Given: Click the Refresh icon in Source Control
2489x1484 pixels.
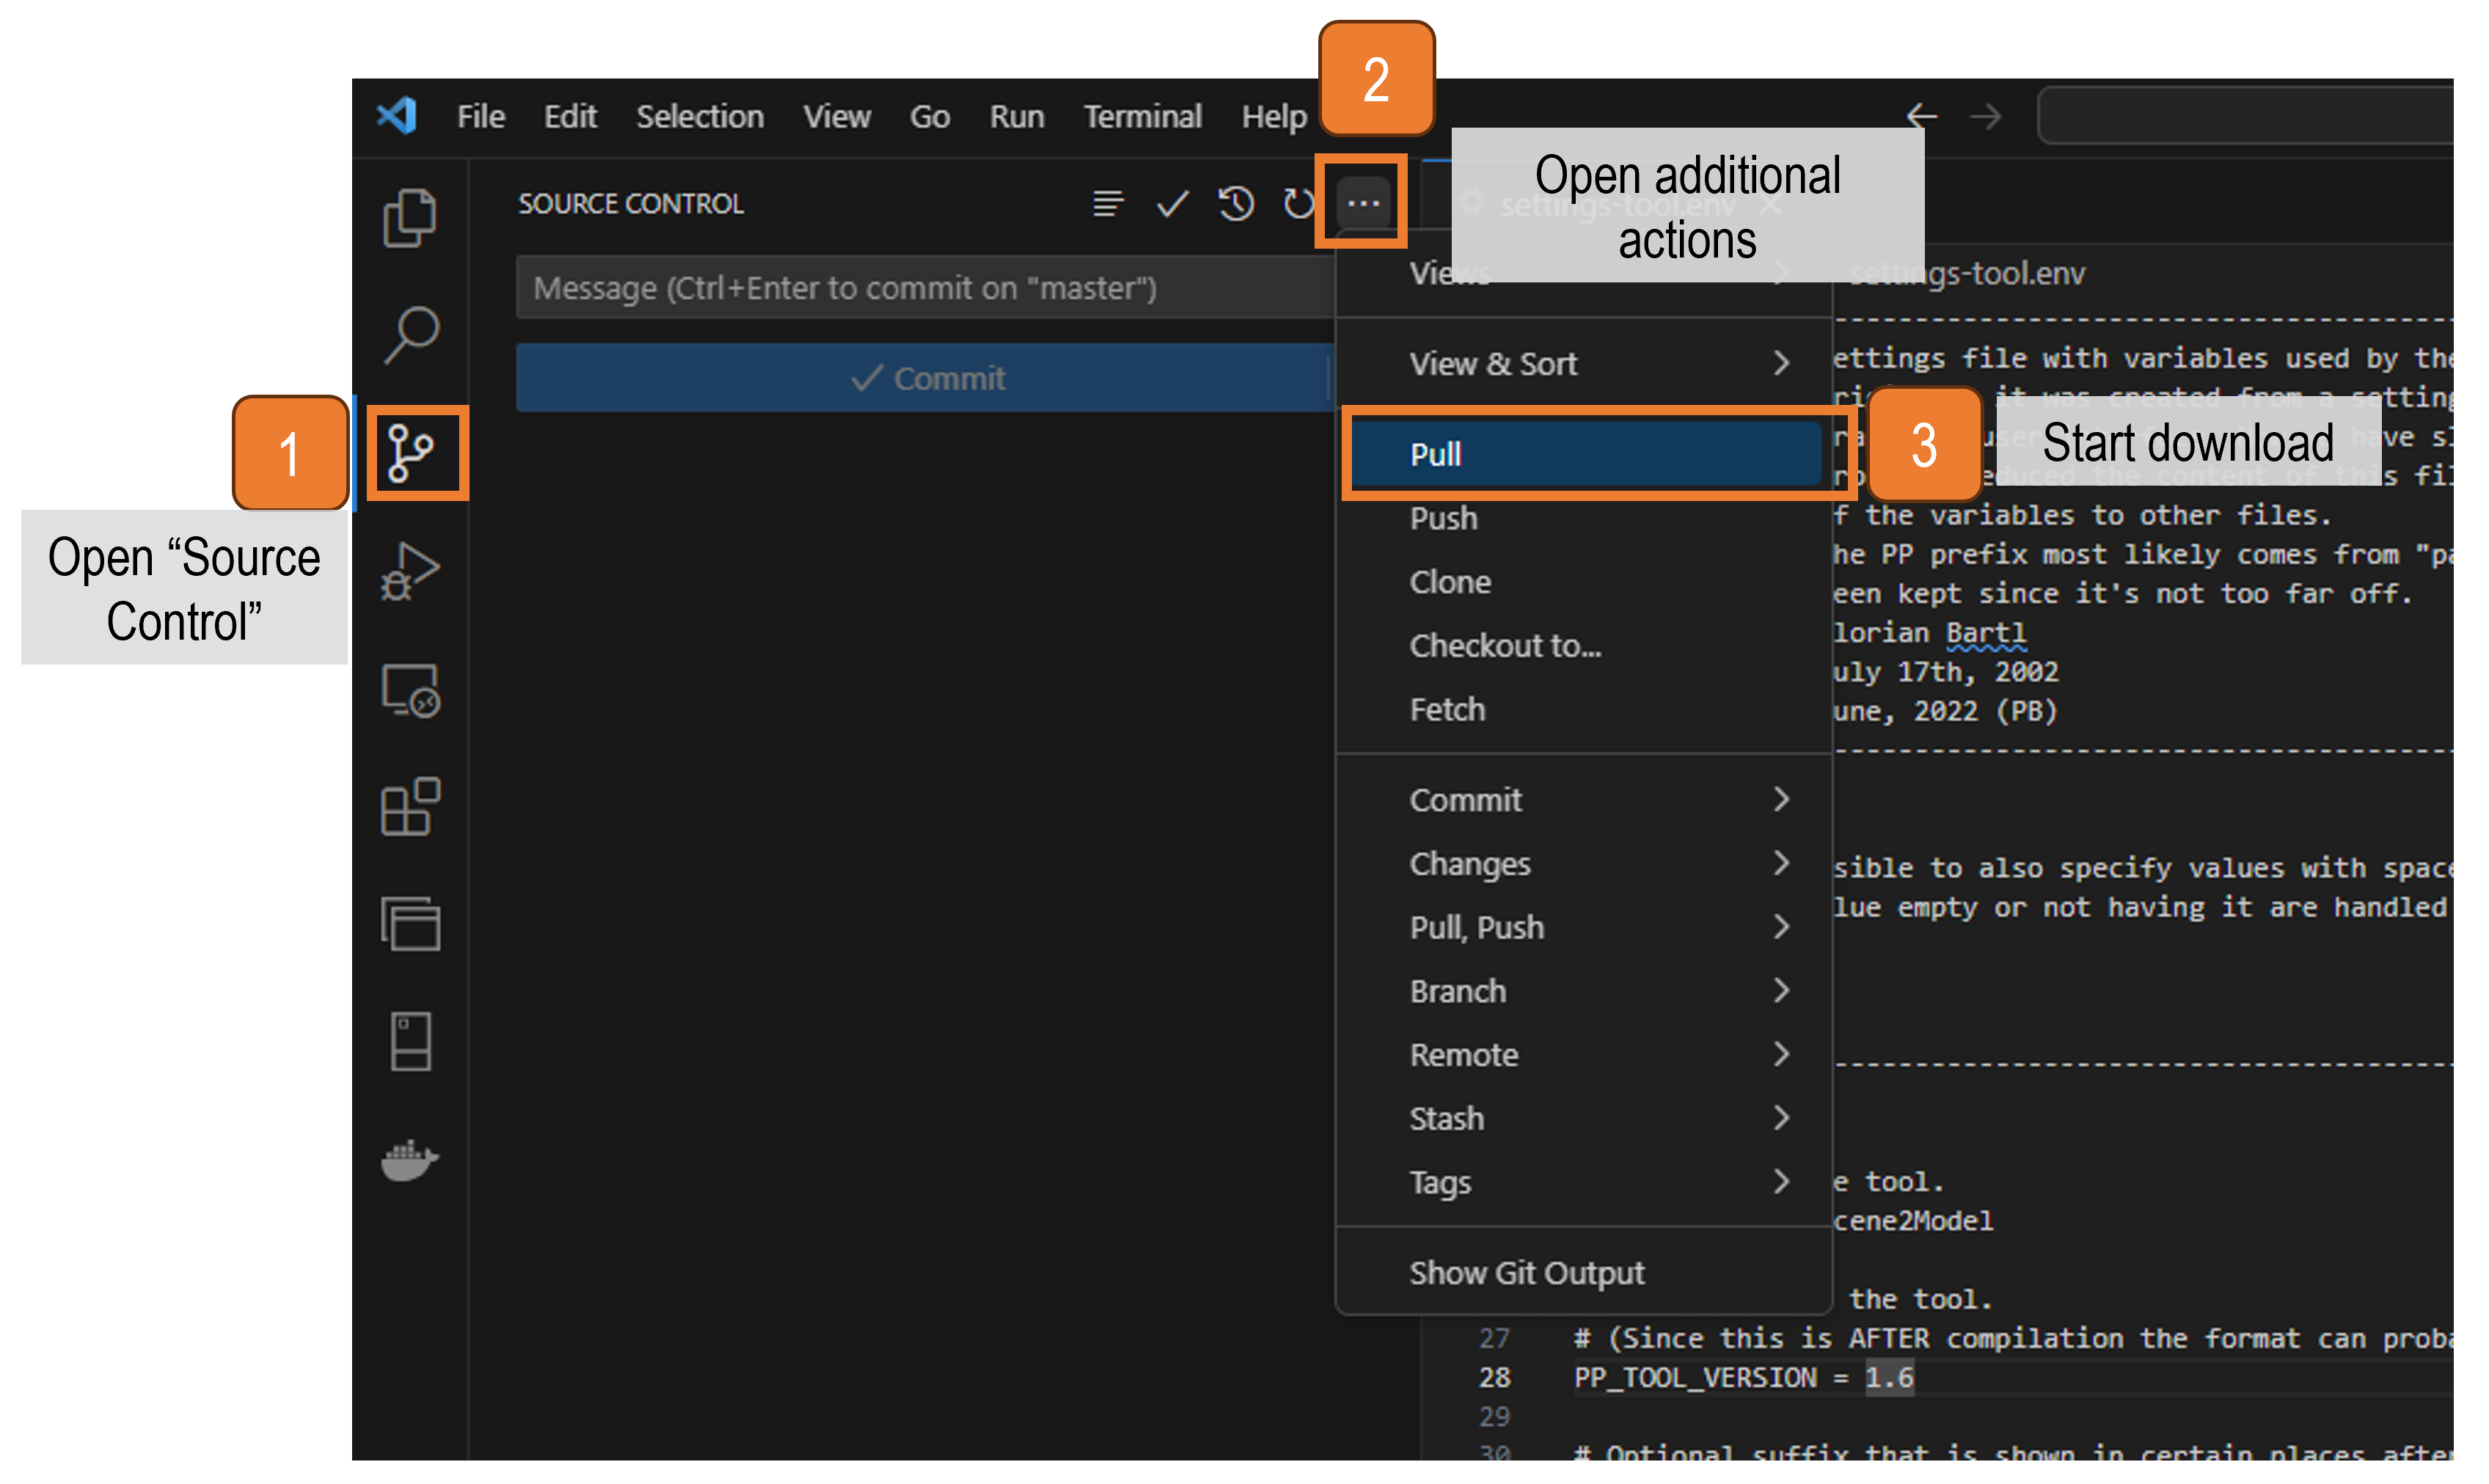Looking at the screenshot, I should [1299, 204].
